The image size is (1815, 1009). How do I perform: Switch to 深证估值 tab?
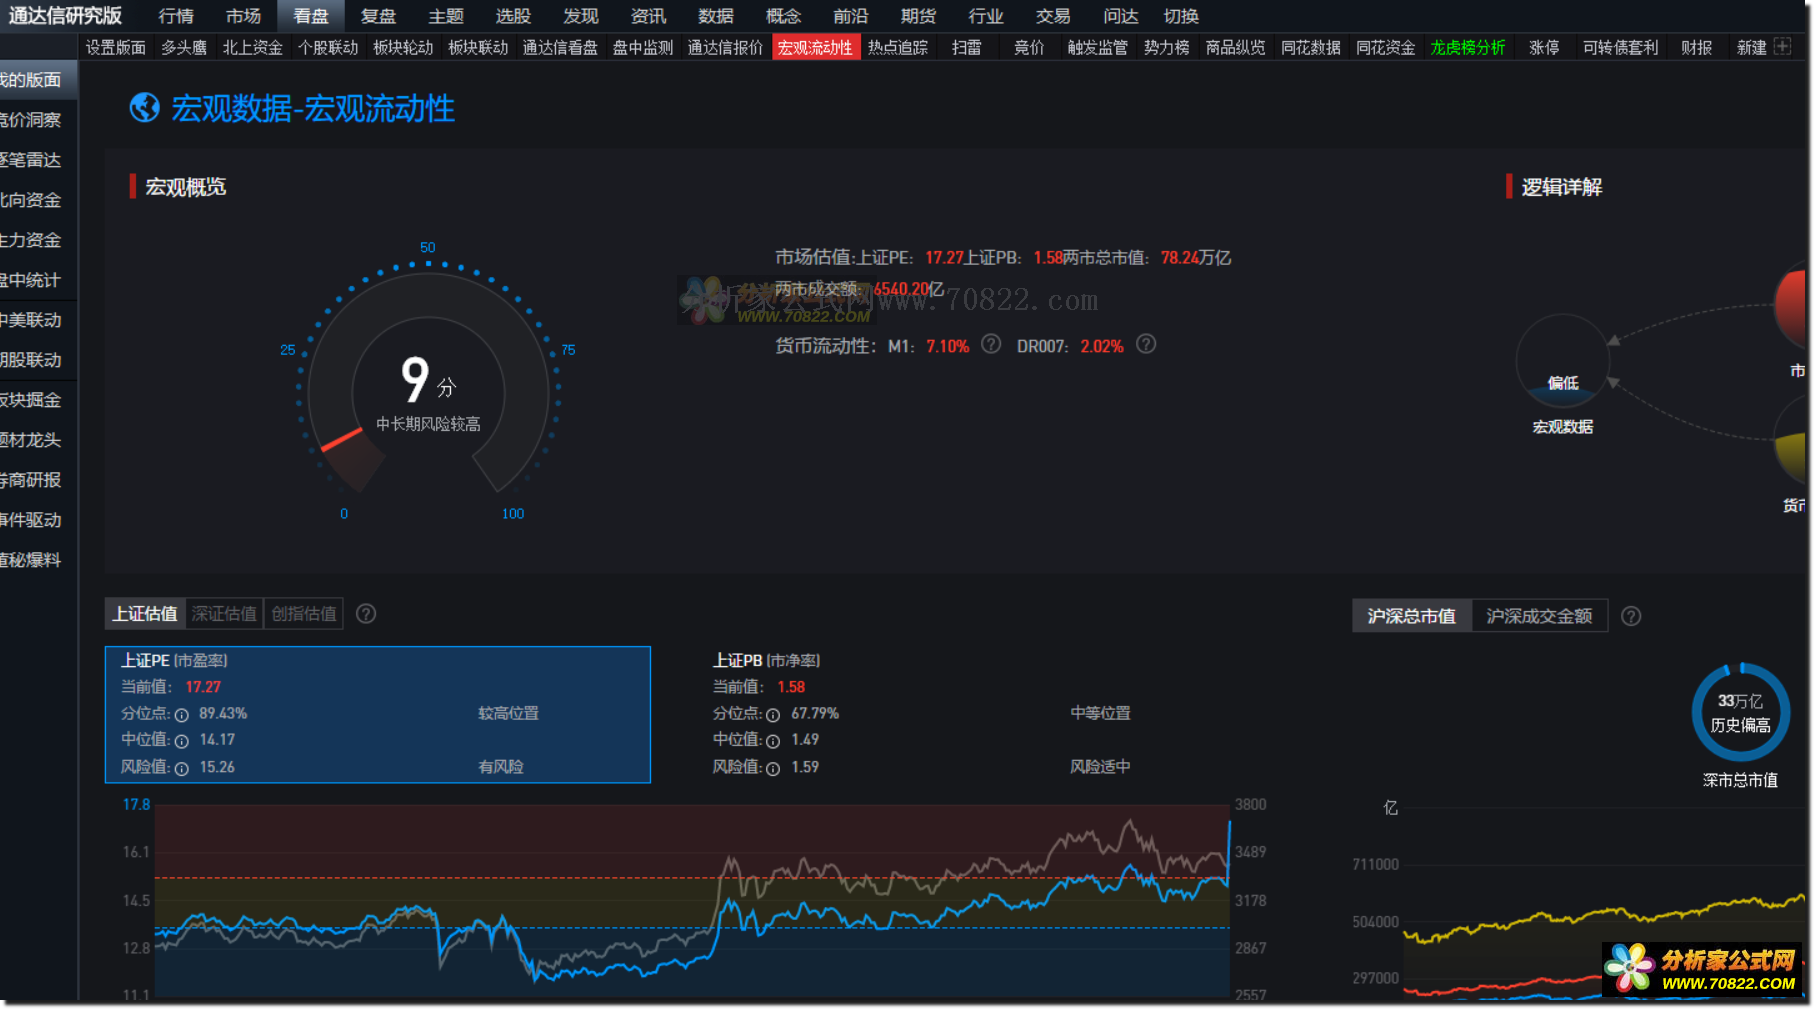point(224,614)
